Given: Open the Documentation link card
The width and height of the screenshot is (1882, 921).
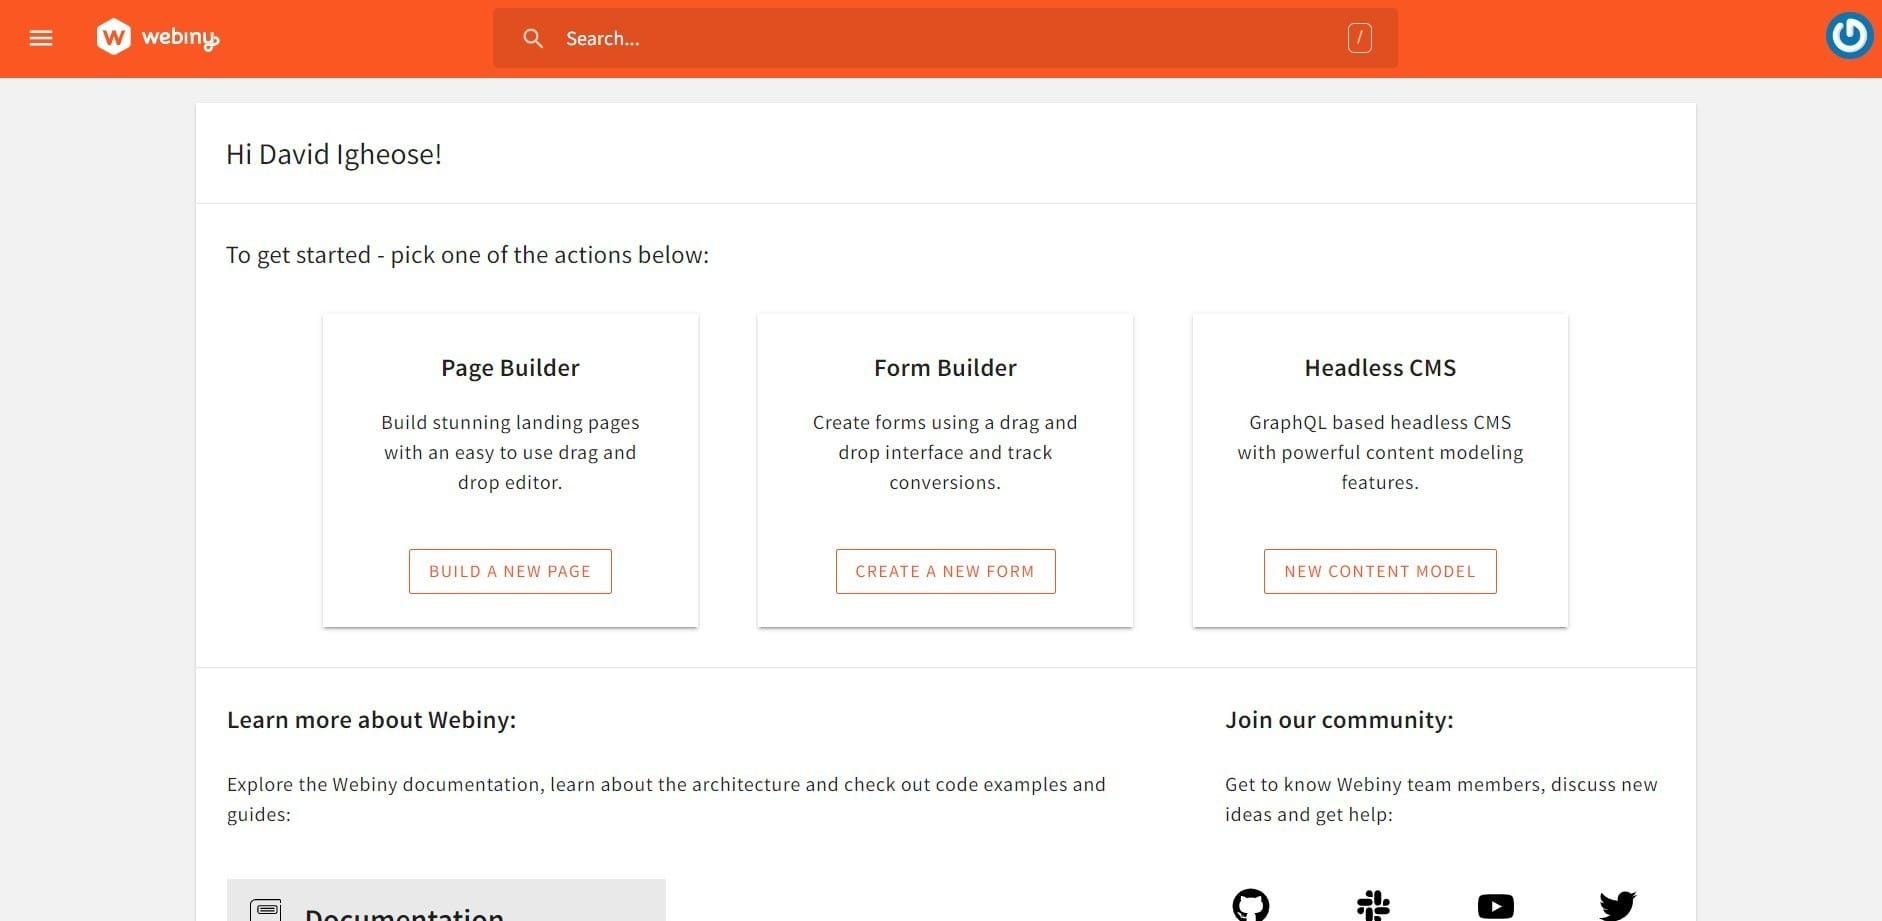Looking at the screenshot, I should 445,903.
